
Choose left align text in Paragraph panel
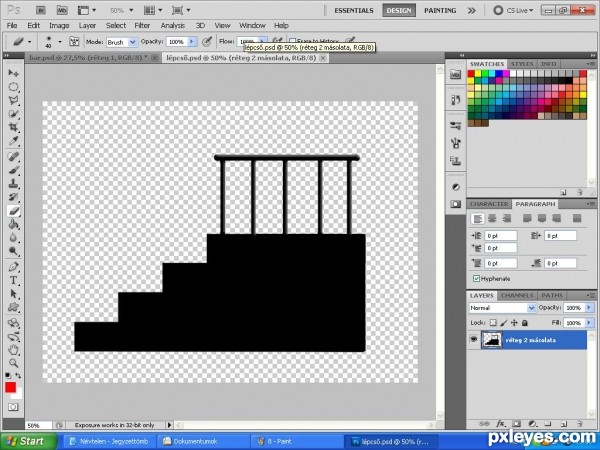477,218
